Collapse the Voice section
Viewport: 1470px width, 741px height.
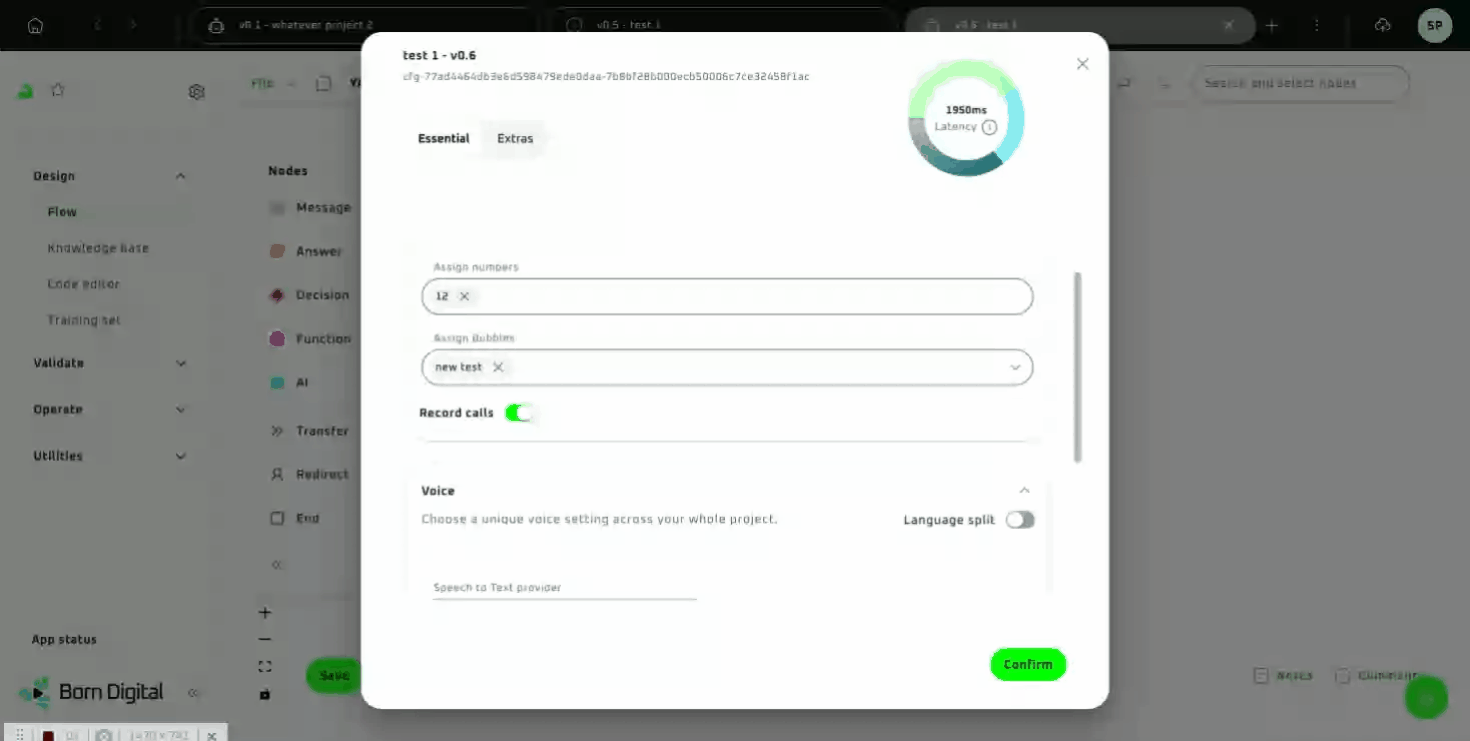coord(1024,491)
